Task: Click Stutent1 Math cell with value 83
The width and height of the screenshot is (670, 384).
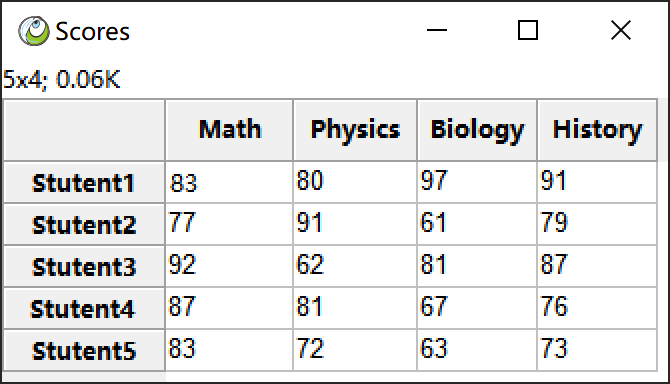Action: point(229,182)
